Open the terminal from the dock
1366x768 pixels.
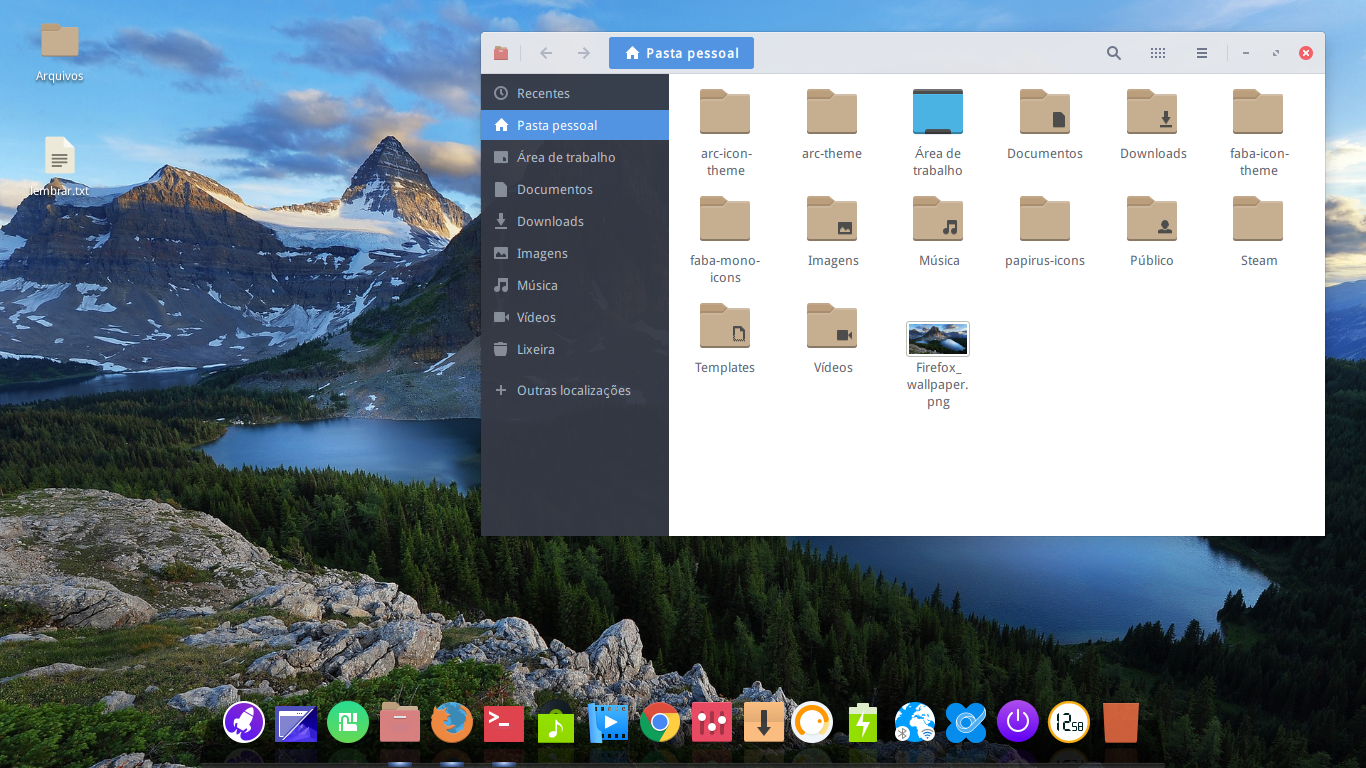pos(504,722)
